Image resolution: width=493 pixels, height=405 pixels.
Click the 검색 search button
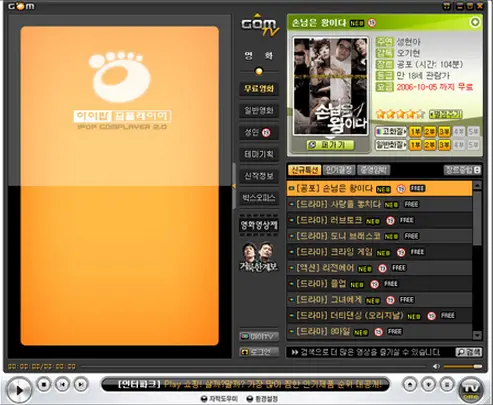click(x=469, y=352)
